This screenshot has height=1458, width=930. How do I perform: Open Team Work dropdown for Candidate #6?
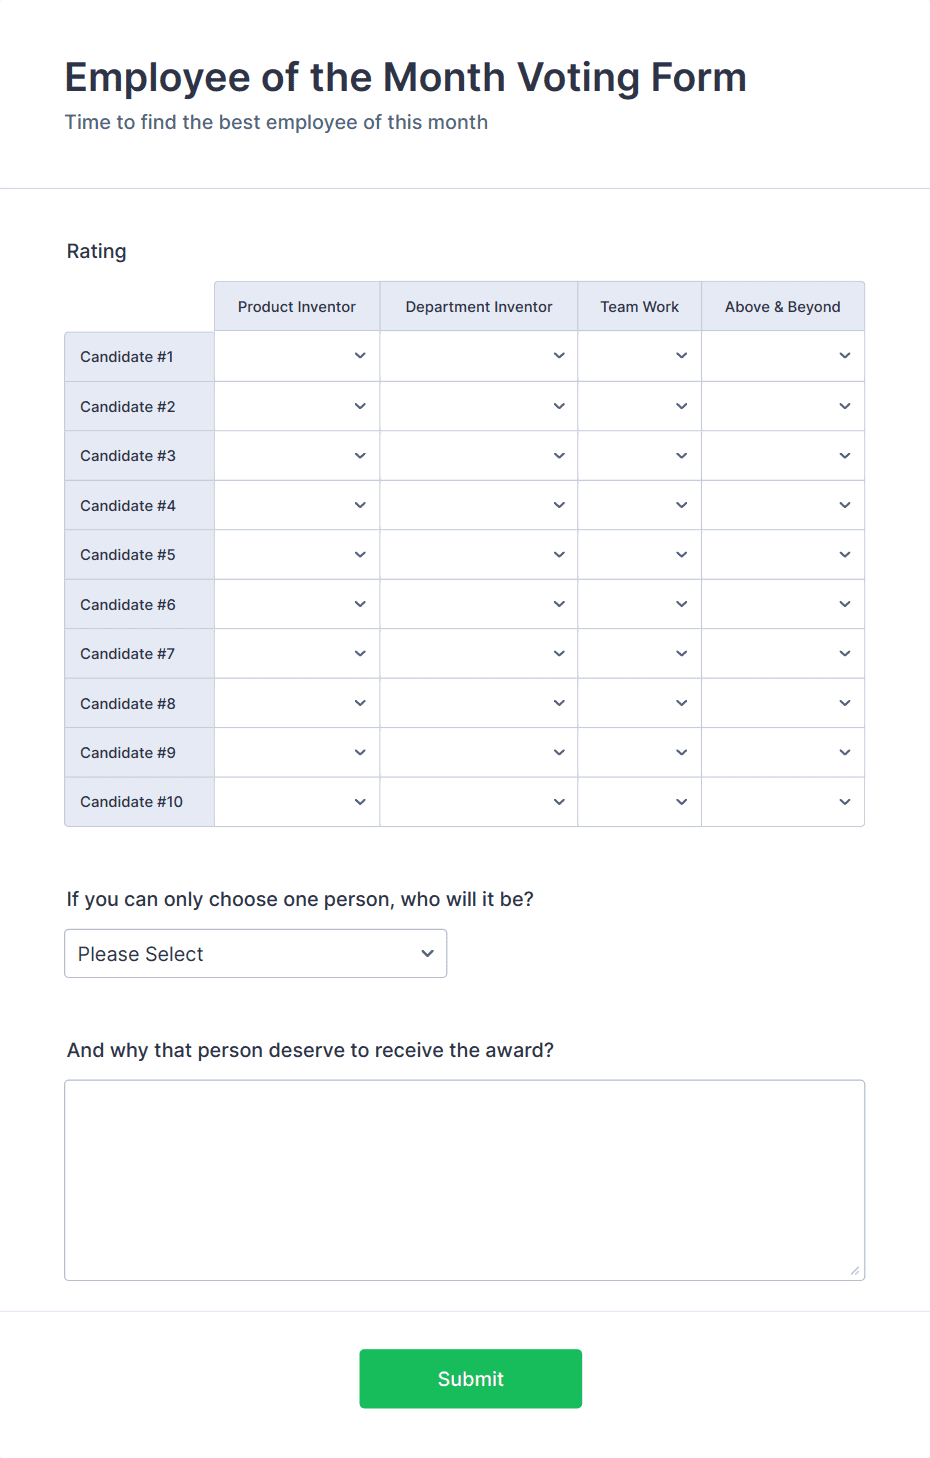point(639,604)
